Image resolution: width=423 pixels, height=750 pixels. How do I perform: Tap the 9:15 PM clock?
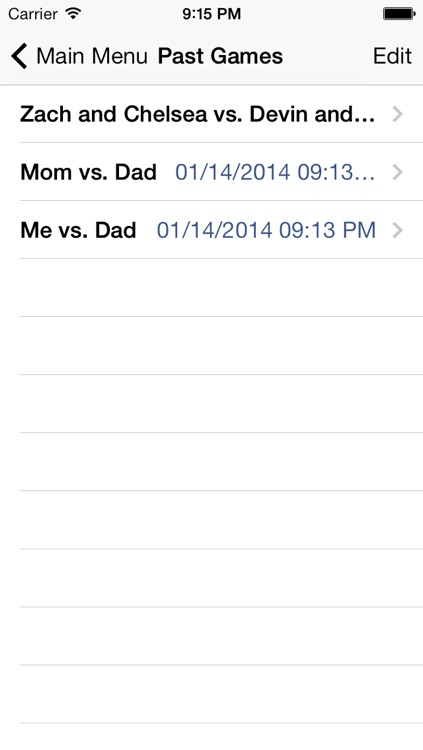pyautogui.click(x=212, y=14)
